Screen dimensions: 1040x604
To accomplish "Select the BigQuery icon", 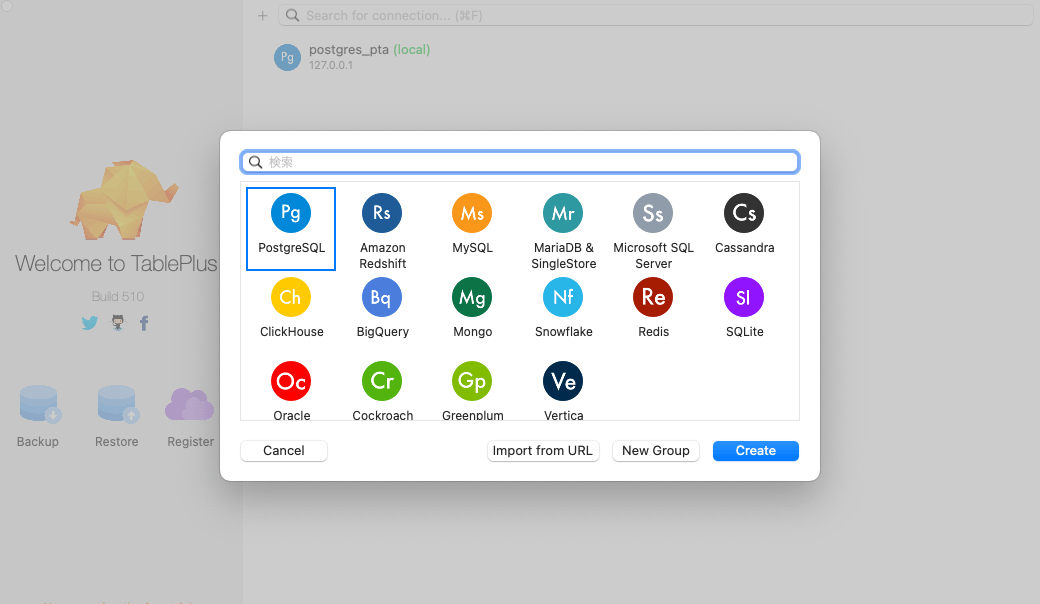I will (381, 297).
